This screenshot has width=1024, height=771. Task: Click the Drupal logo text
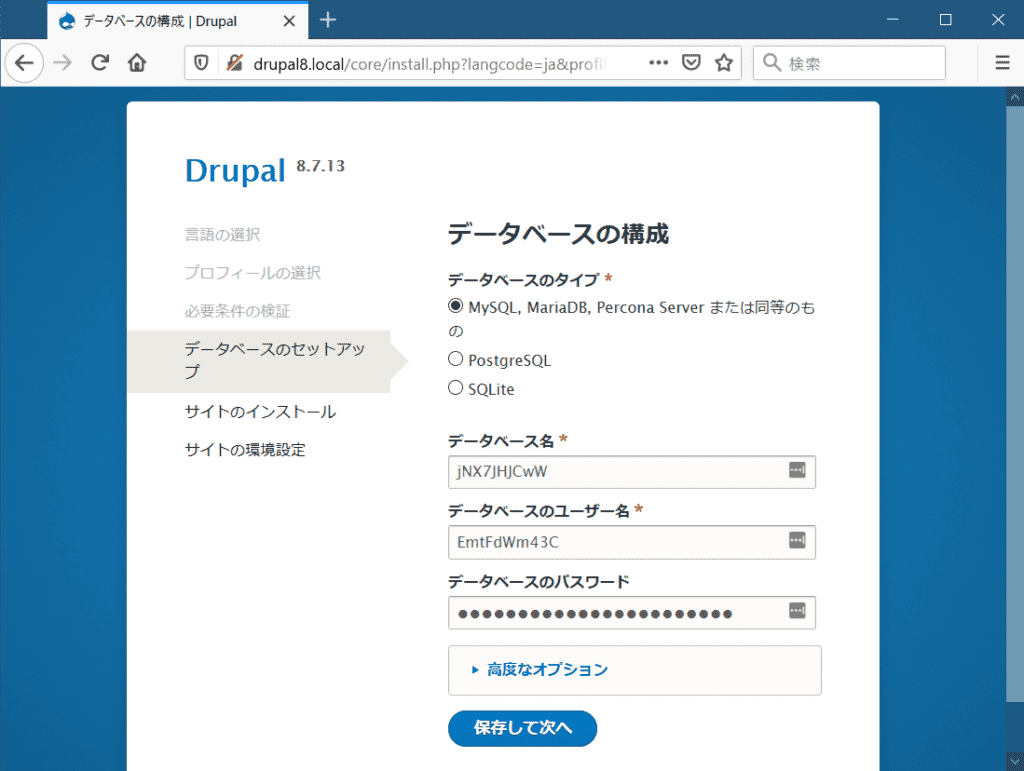point(235,171)
